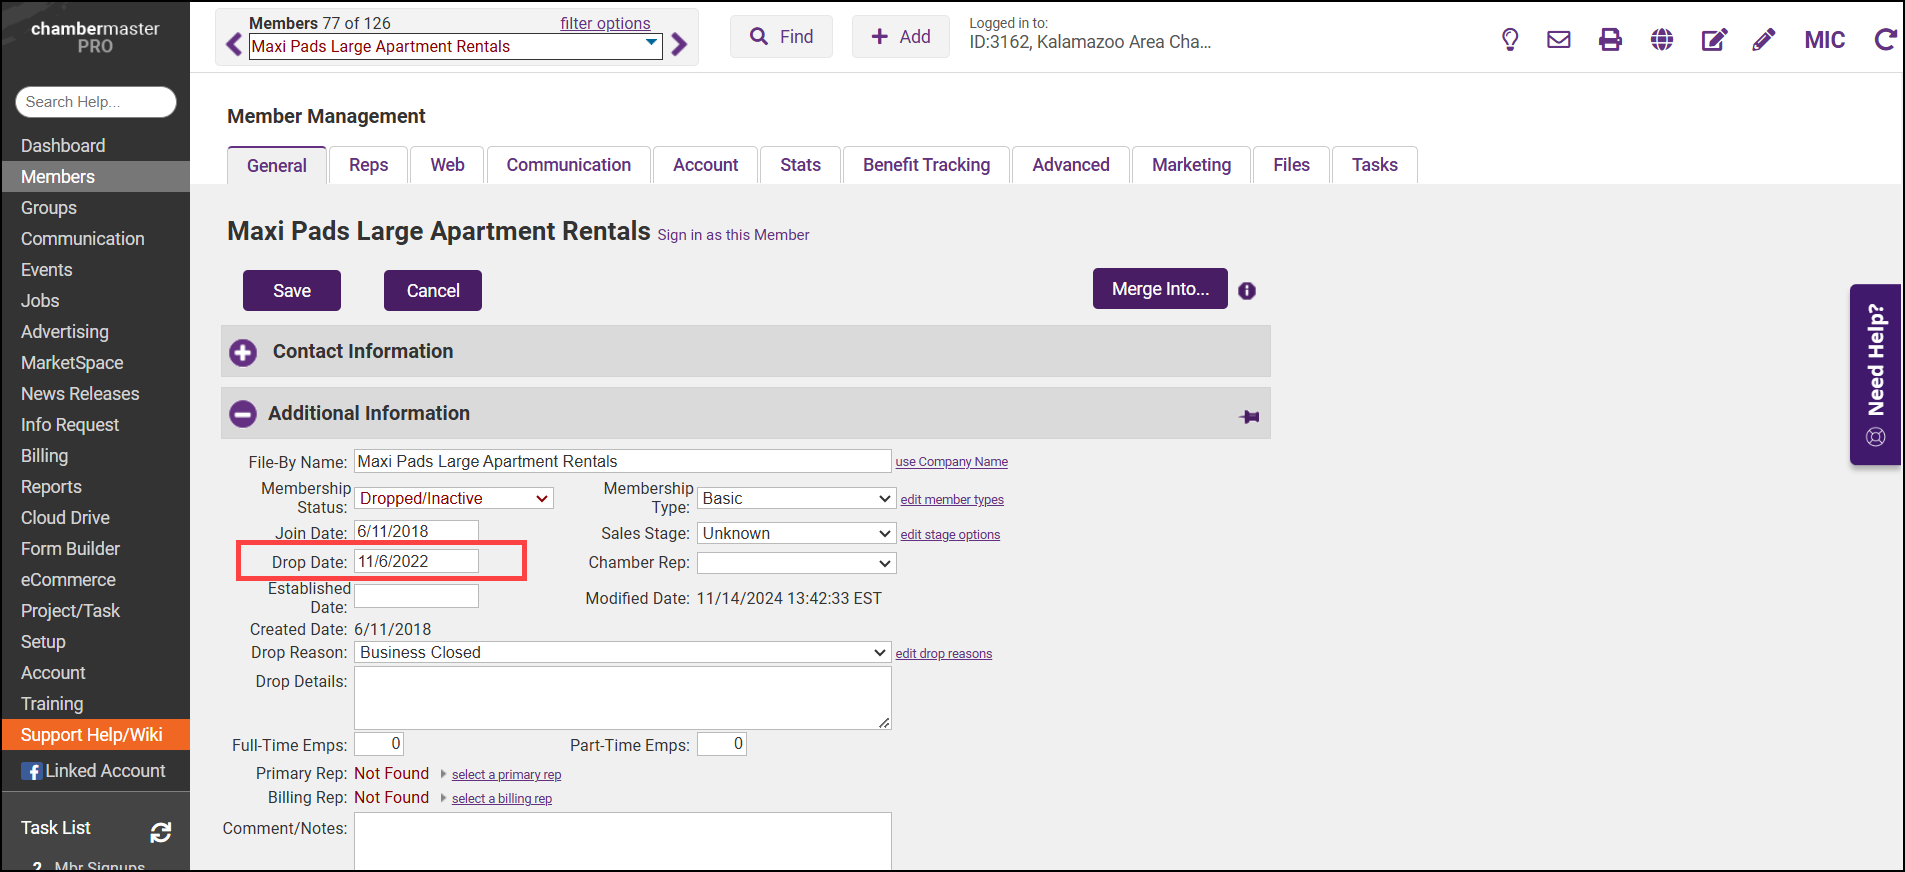Switch to the Benefit Tracking tab
Image resolution: width=1905 pixels, height=872 pixels.
926,165
